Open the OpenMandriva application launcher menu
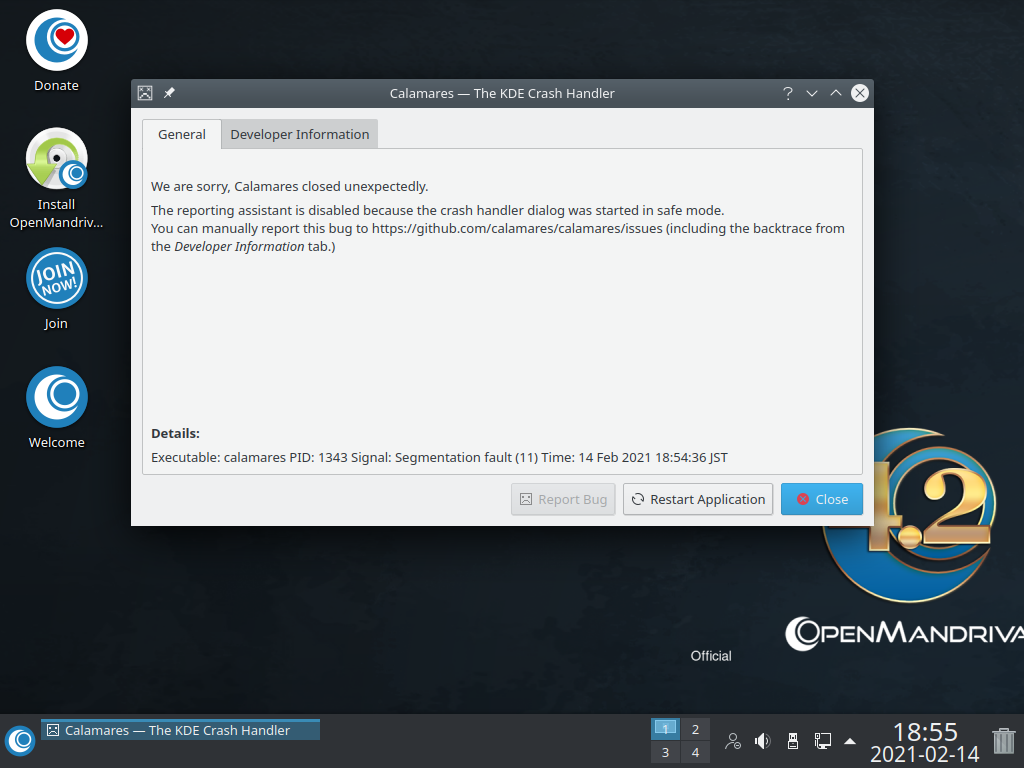Image resolution: width=1024 pixels, height=768 pixels. tap(20, 741)
